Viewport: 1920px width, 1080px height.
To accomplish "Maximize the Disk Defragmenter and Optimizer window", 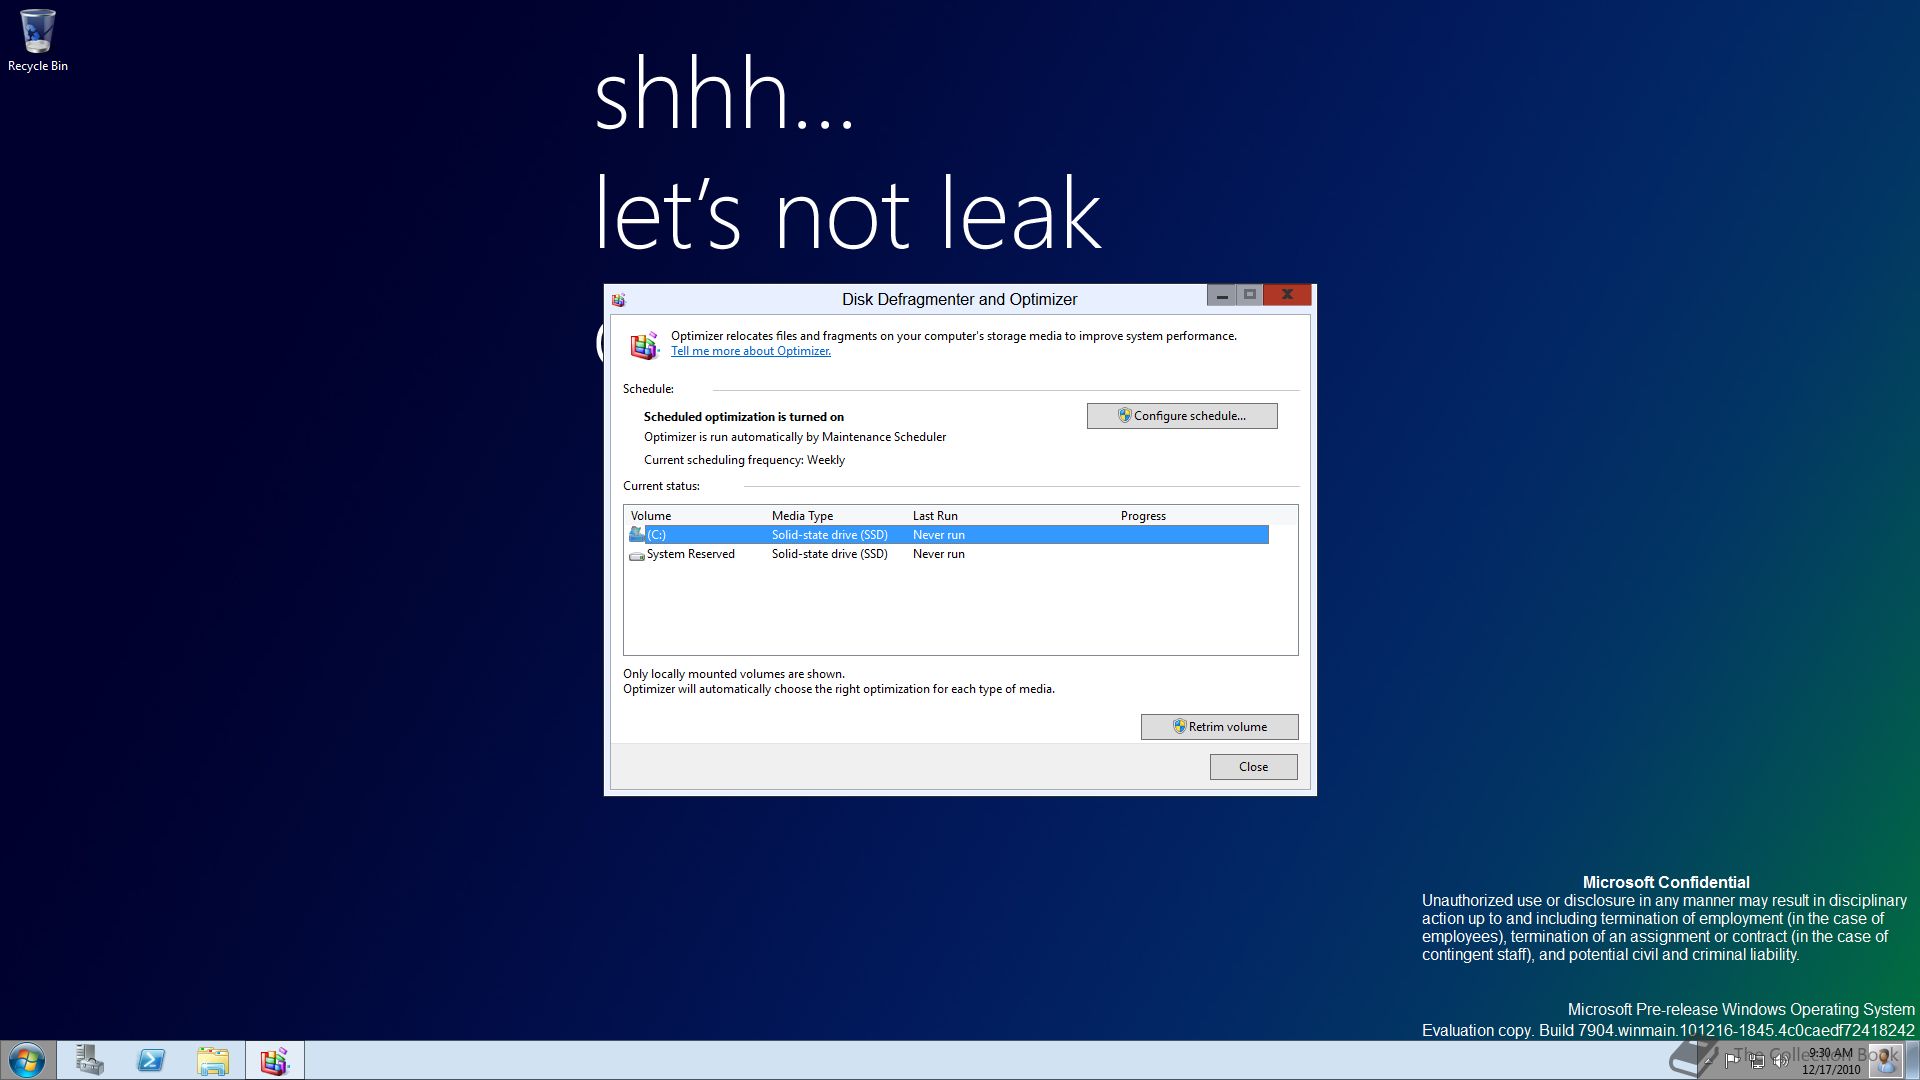I will 1249,295.
